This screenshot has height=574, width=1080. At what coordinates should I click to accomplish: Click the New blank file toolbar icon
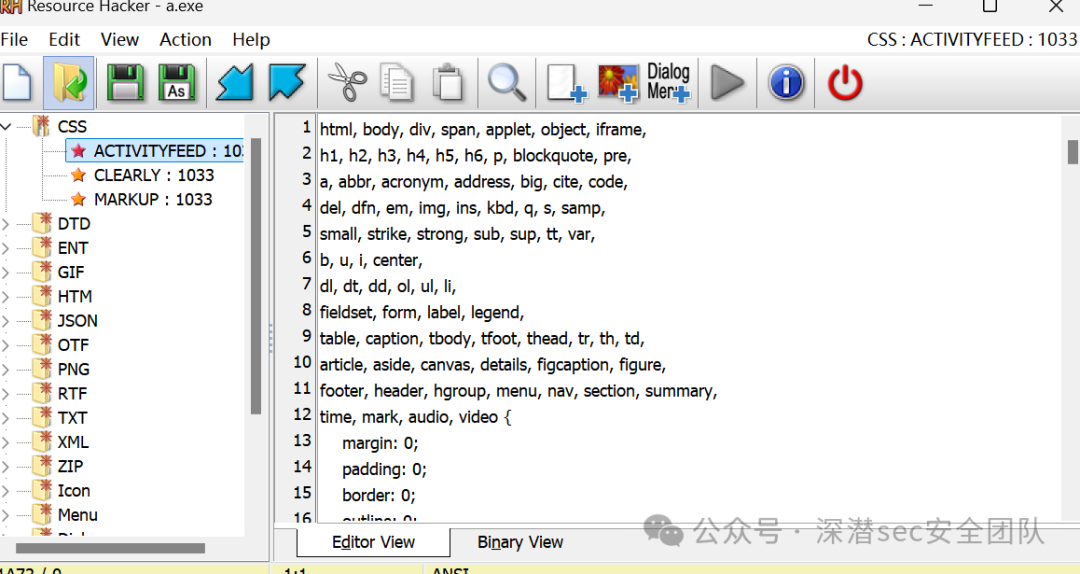(17, 83)
